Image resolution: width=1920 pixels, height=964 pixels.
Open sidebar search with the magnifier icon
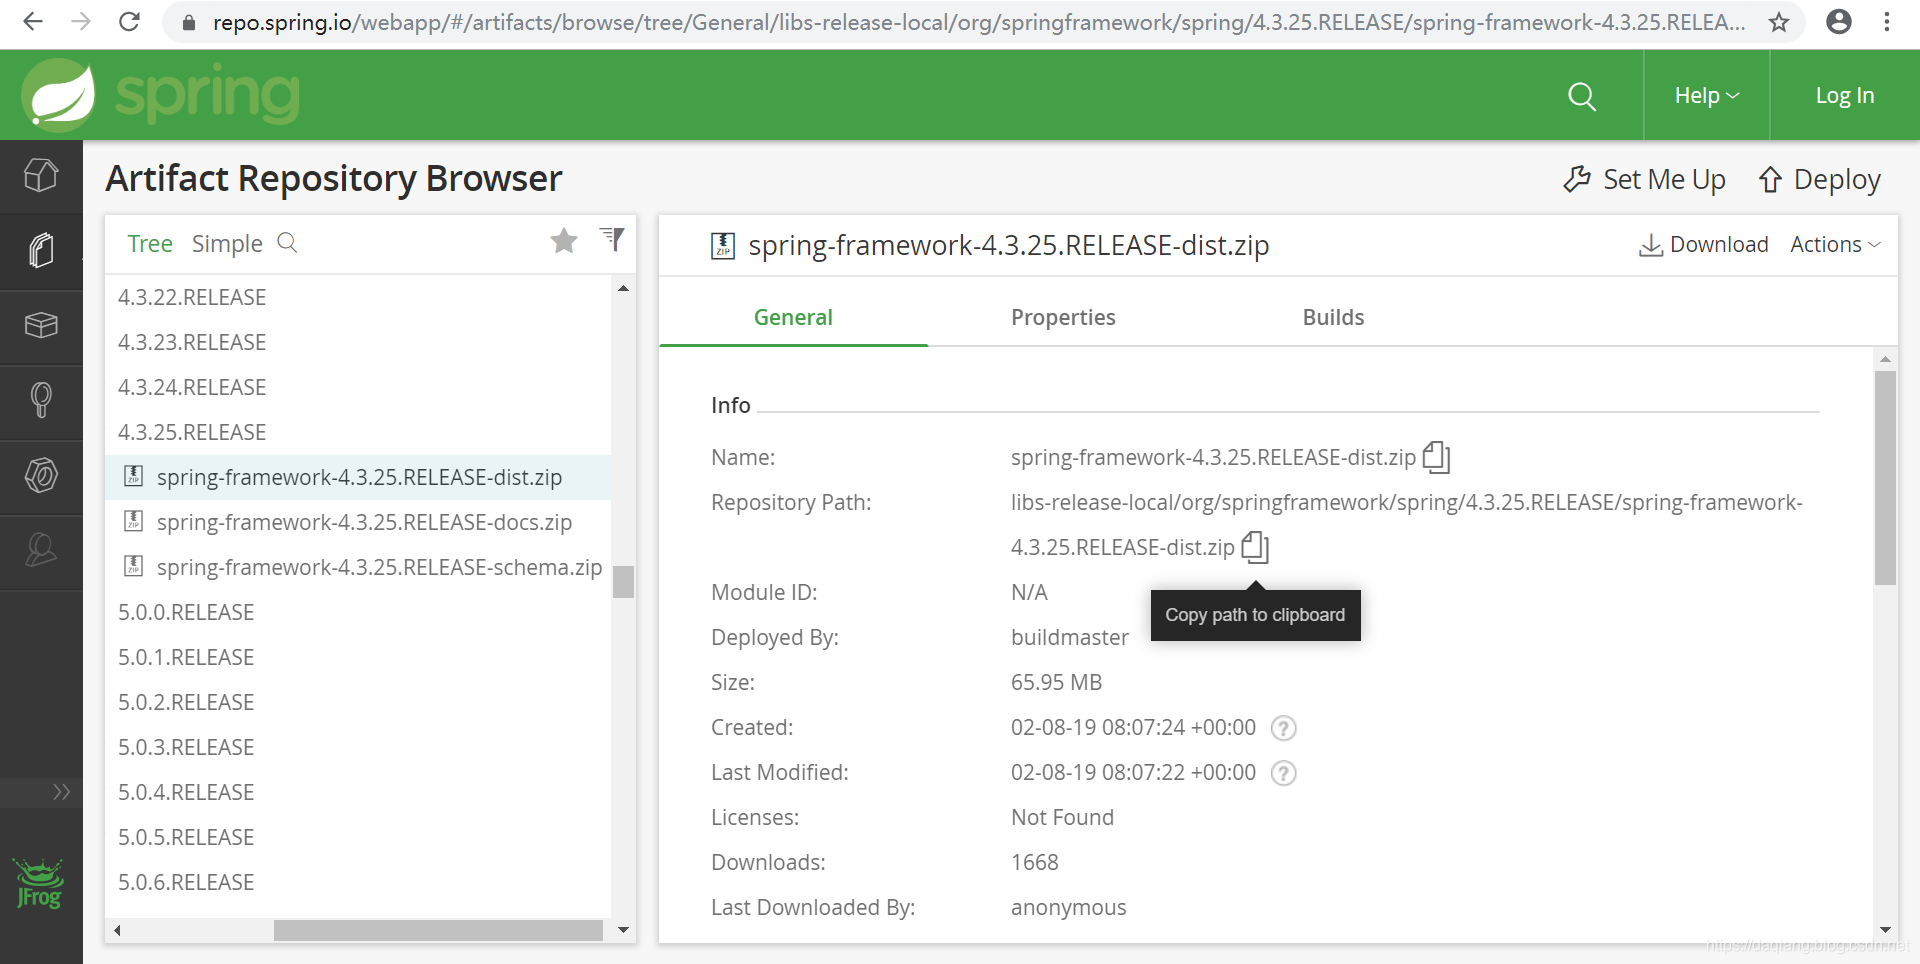coord(41,402)
